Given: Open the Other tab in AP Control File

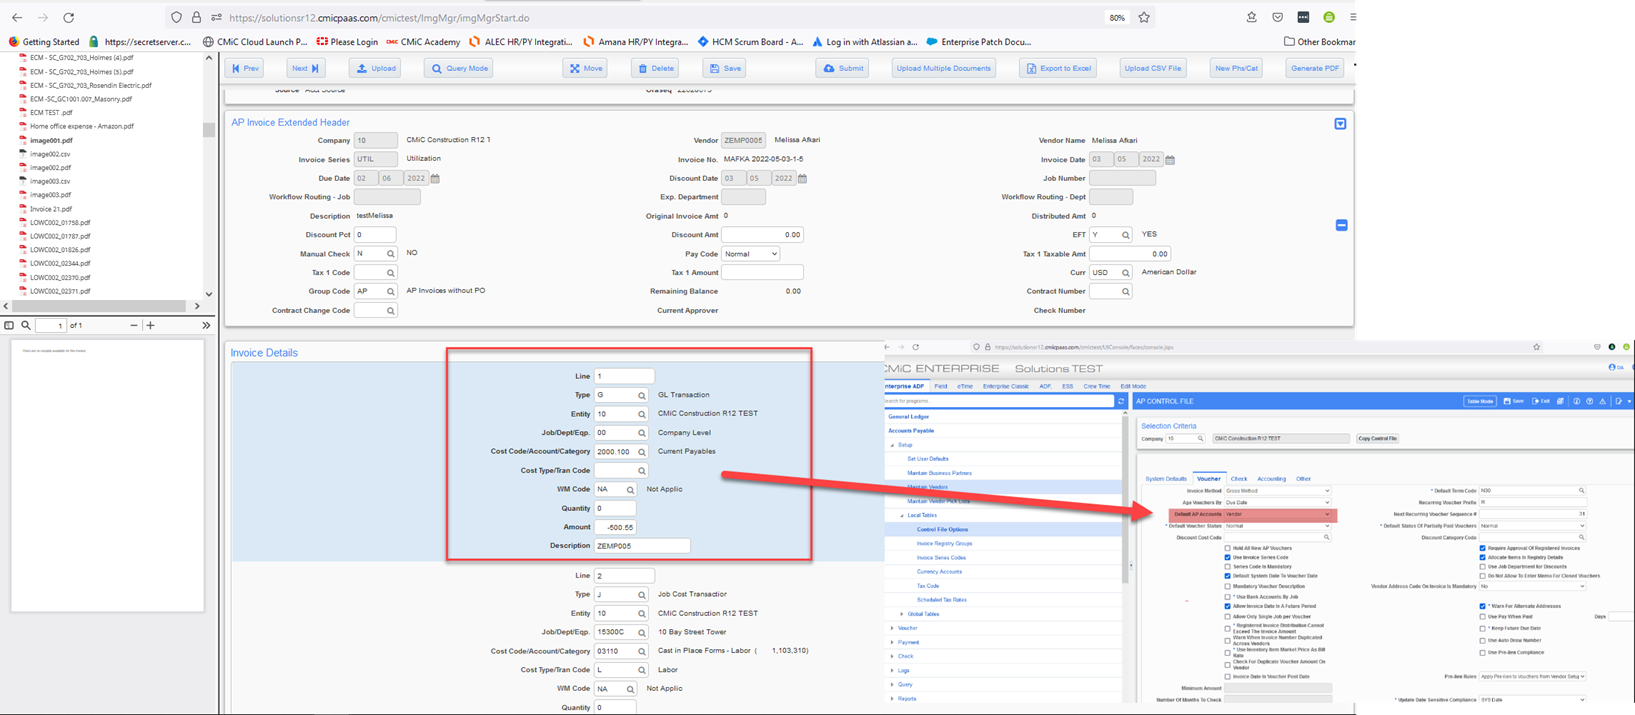Looking at the screenshot, I should coord(1303,479).
